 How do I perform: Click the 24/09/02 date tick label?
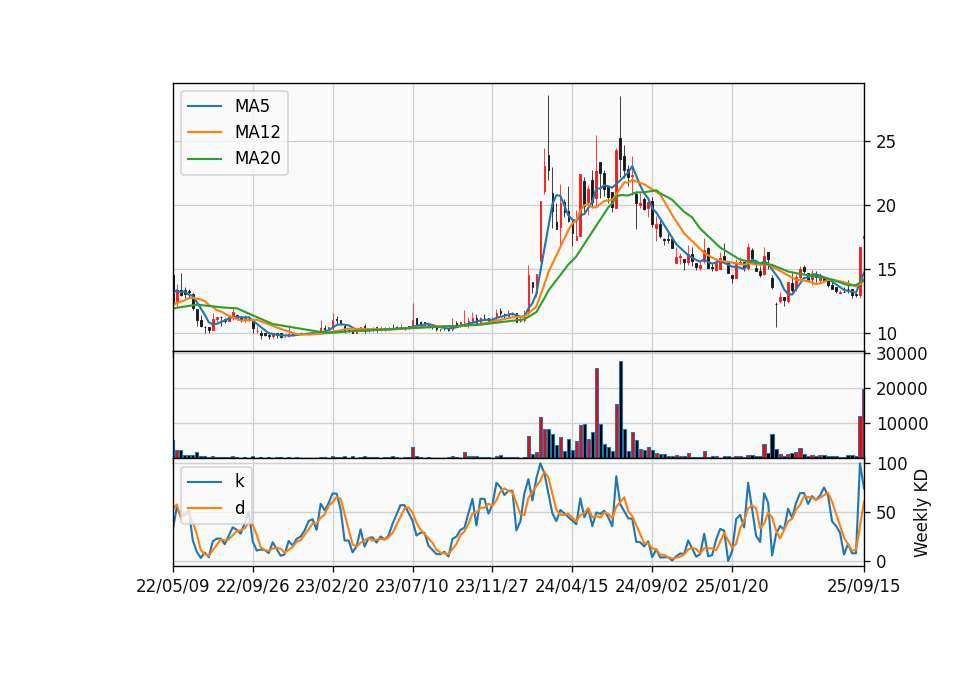(652, 586)
